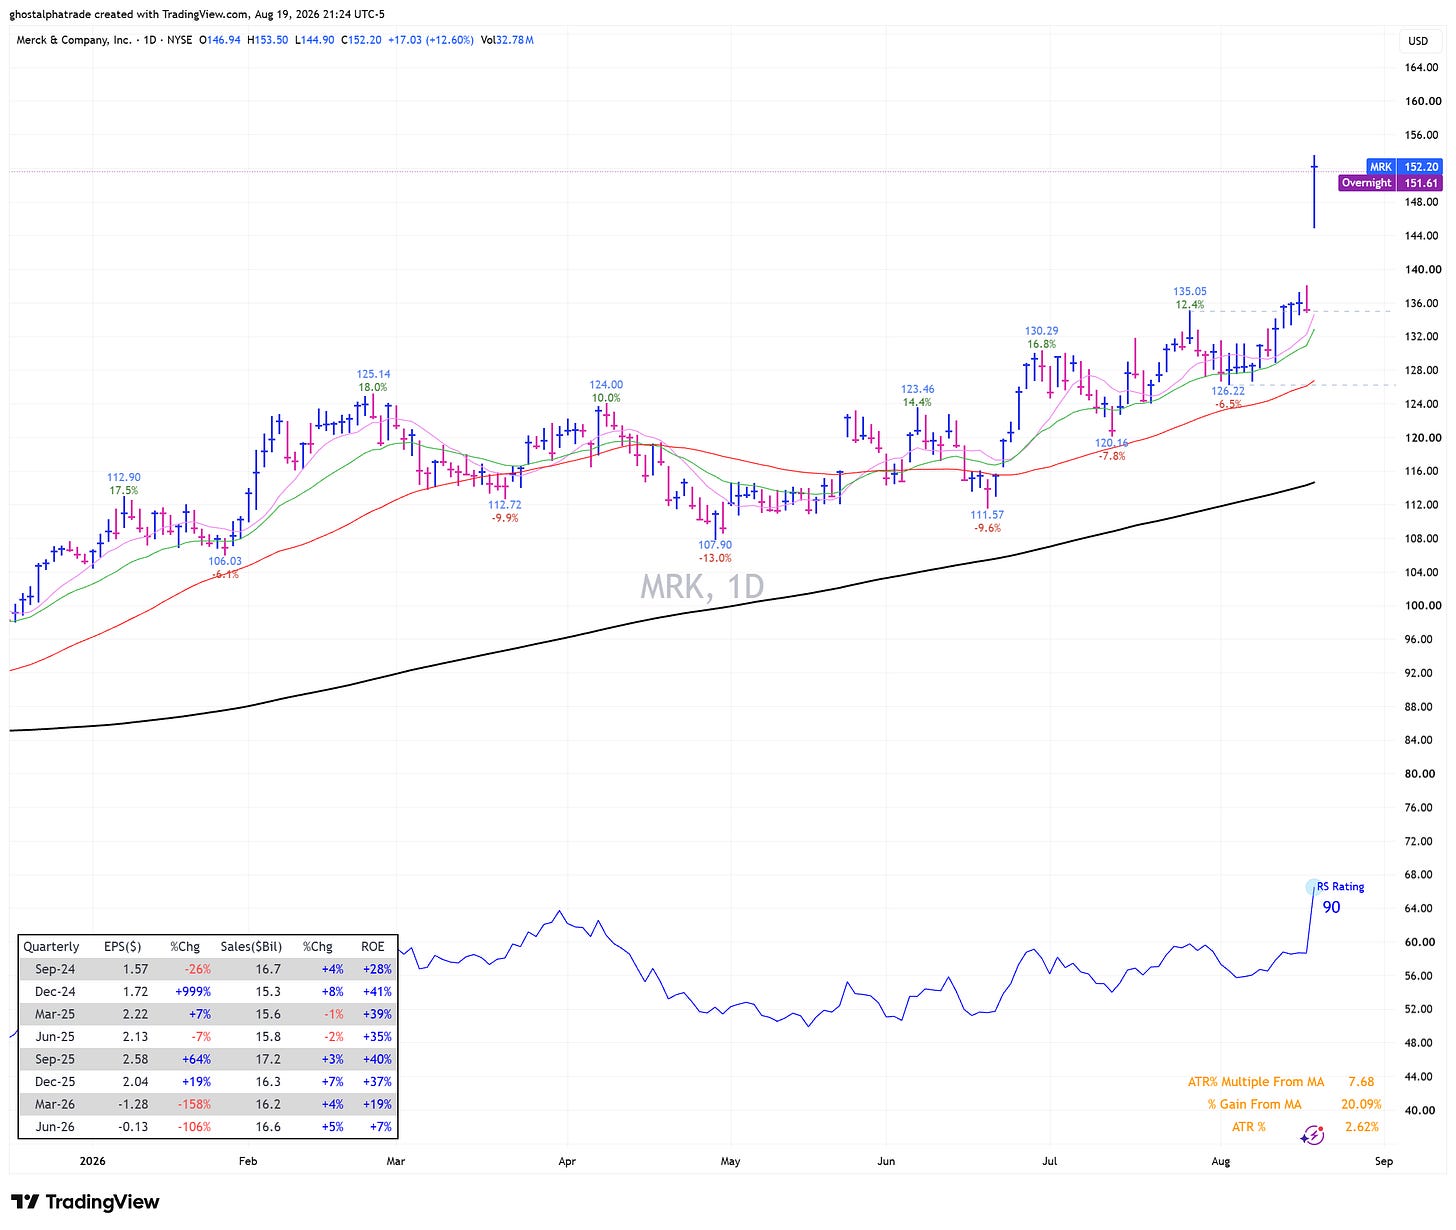Click the ATR% Multiple From MA value 7.68
The width and height of the screenshot is (1456, 1230).
[x=1361, y=1082]
